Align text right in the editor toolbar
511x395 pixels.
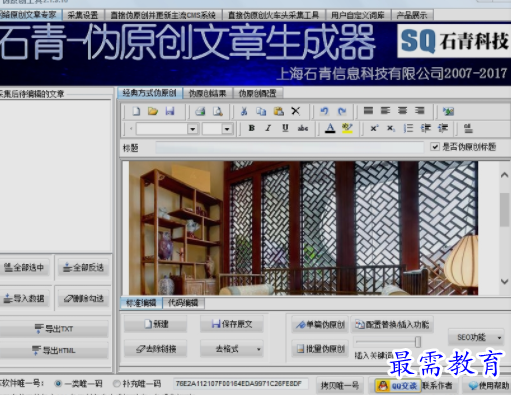click(420, 111)
